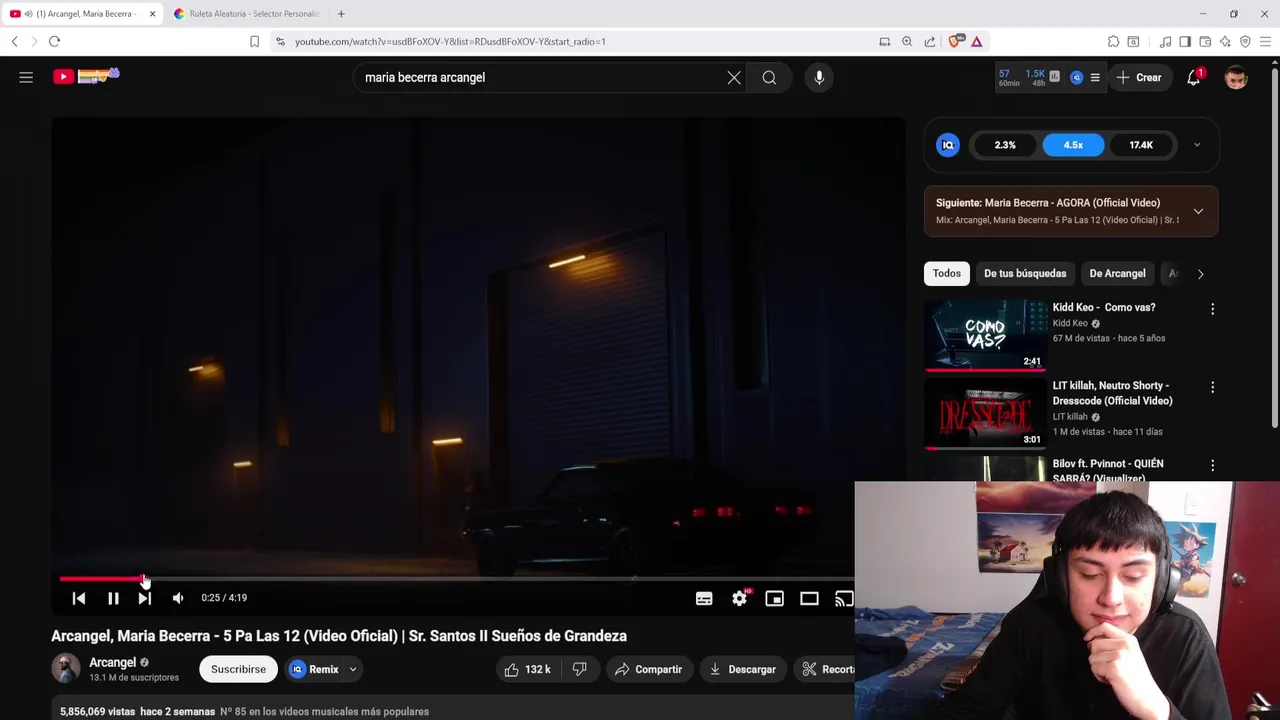Like the video (132 k)
The image size is (1280, 720).
[x=528, y=669]
